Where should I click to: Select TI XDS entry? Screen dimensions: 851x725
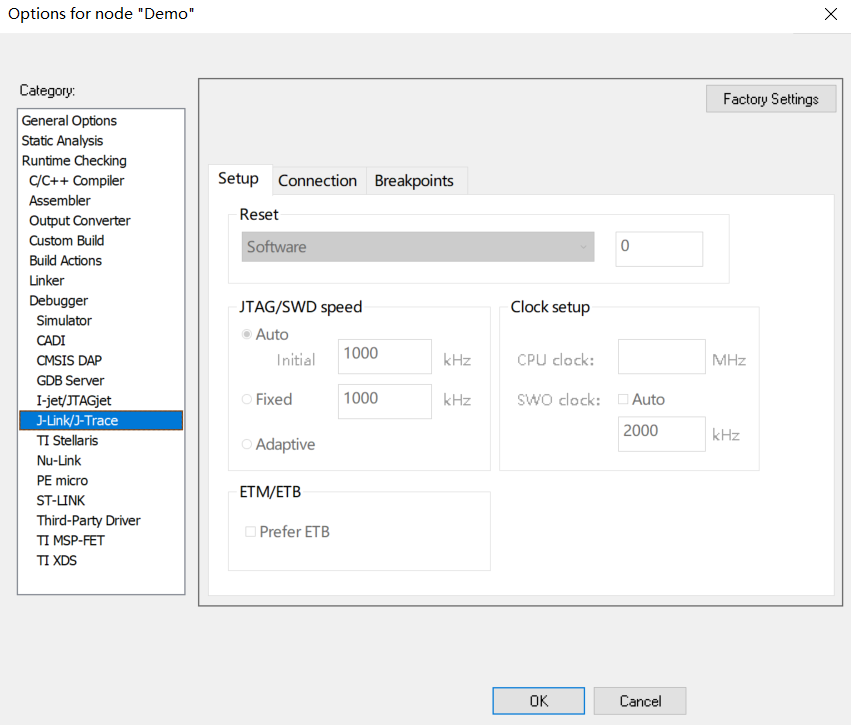pos(56,561)
